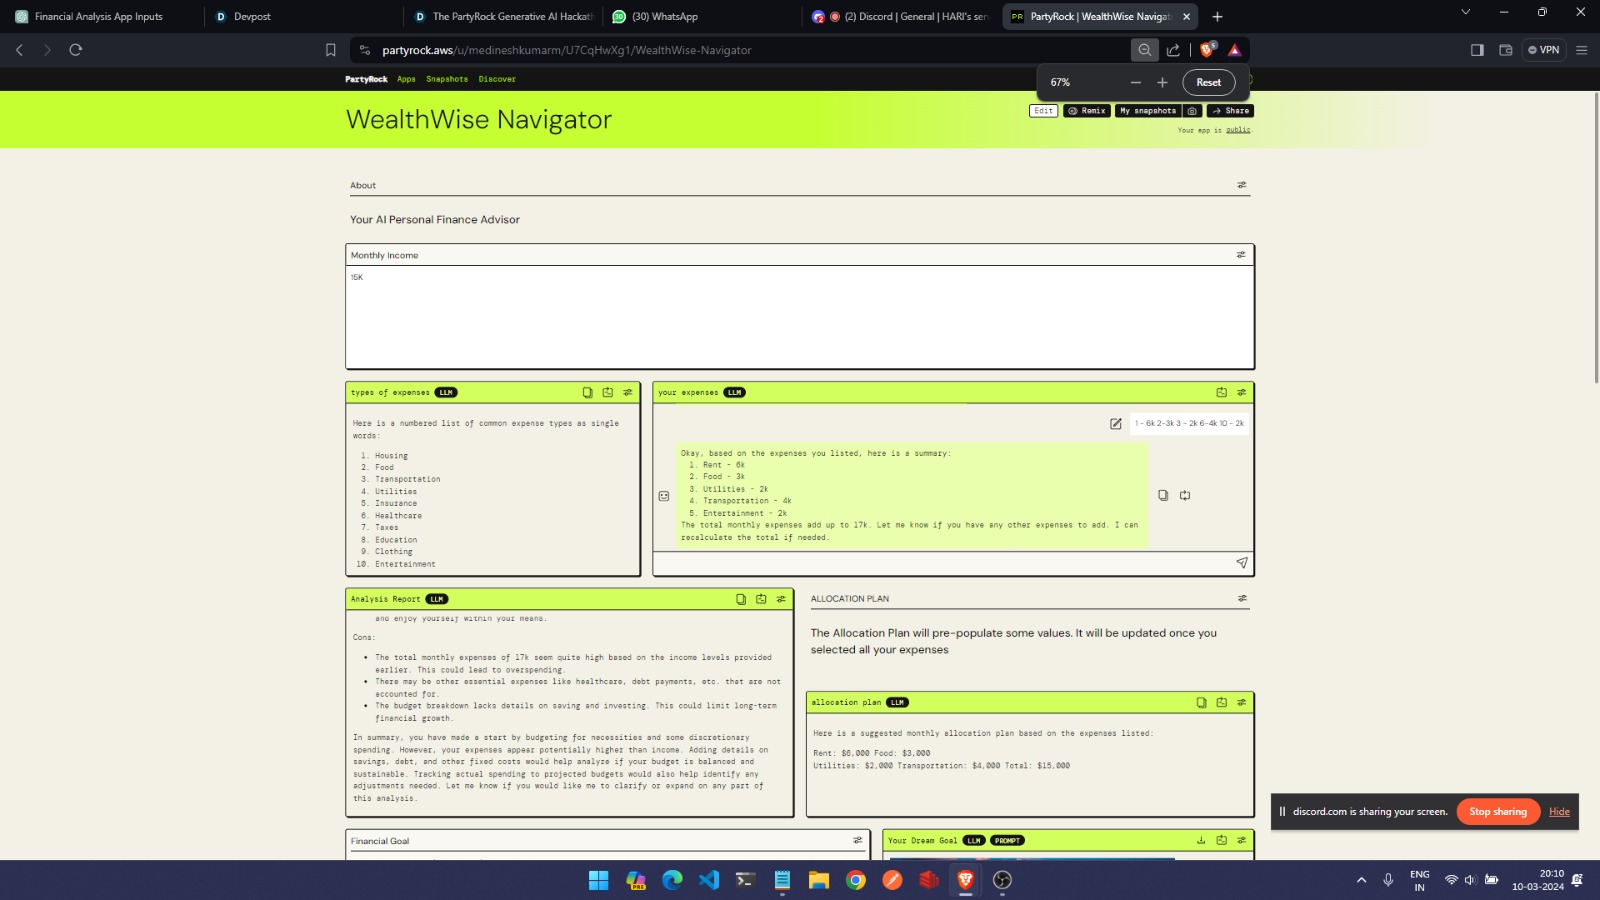This screenshot has height=900, width=1600.
Task: Regenerate the Analysis Report widget
Action: (761, 599)
